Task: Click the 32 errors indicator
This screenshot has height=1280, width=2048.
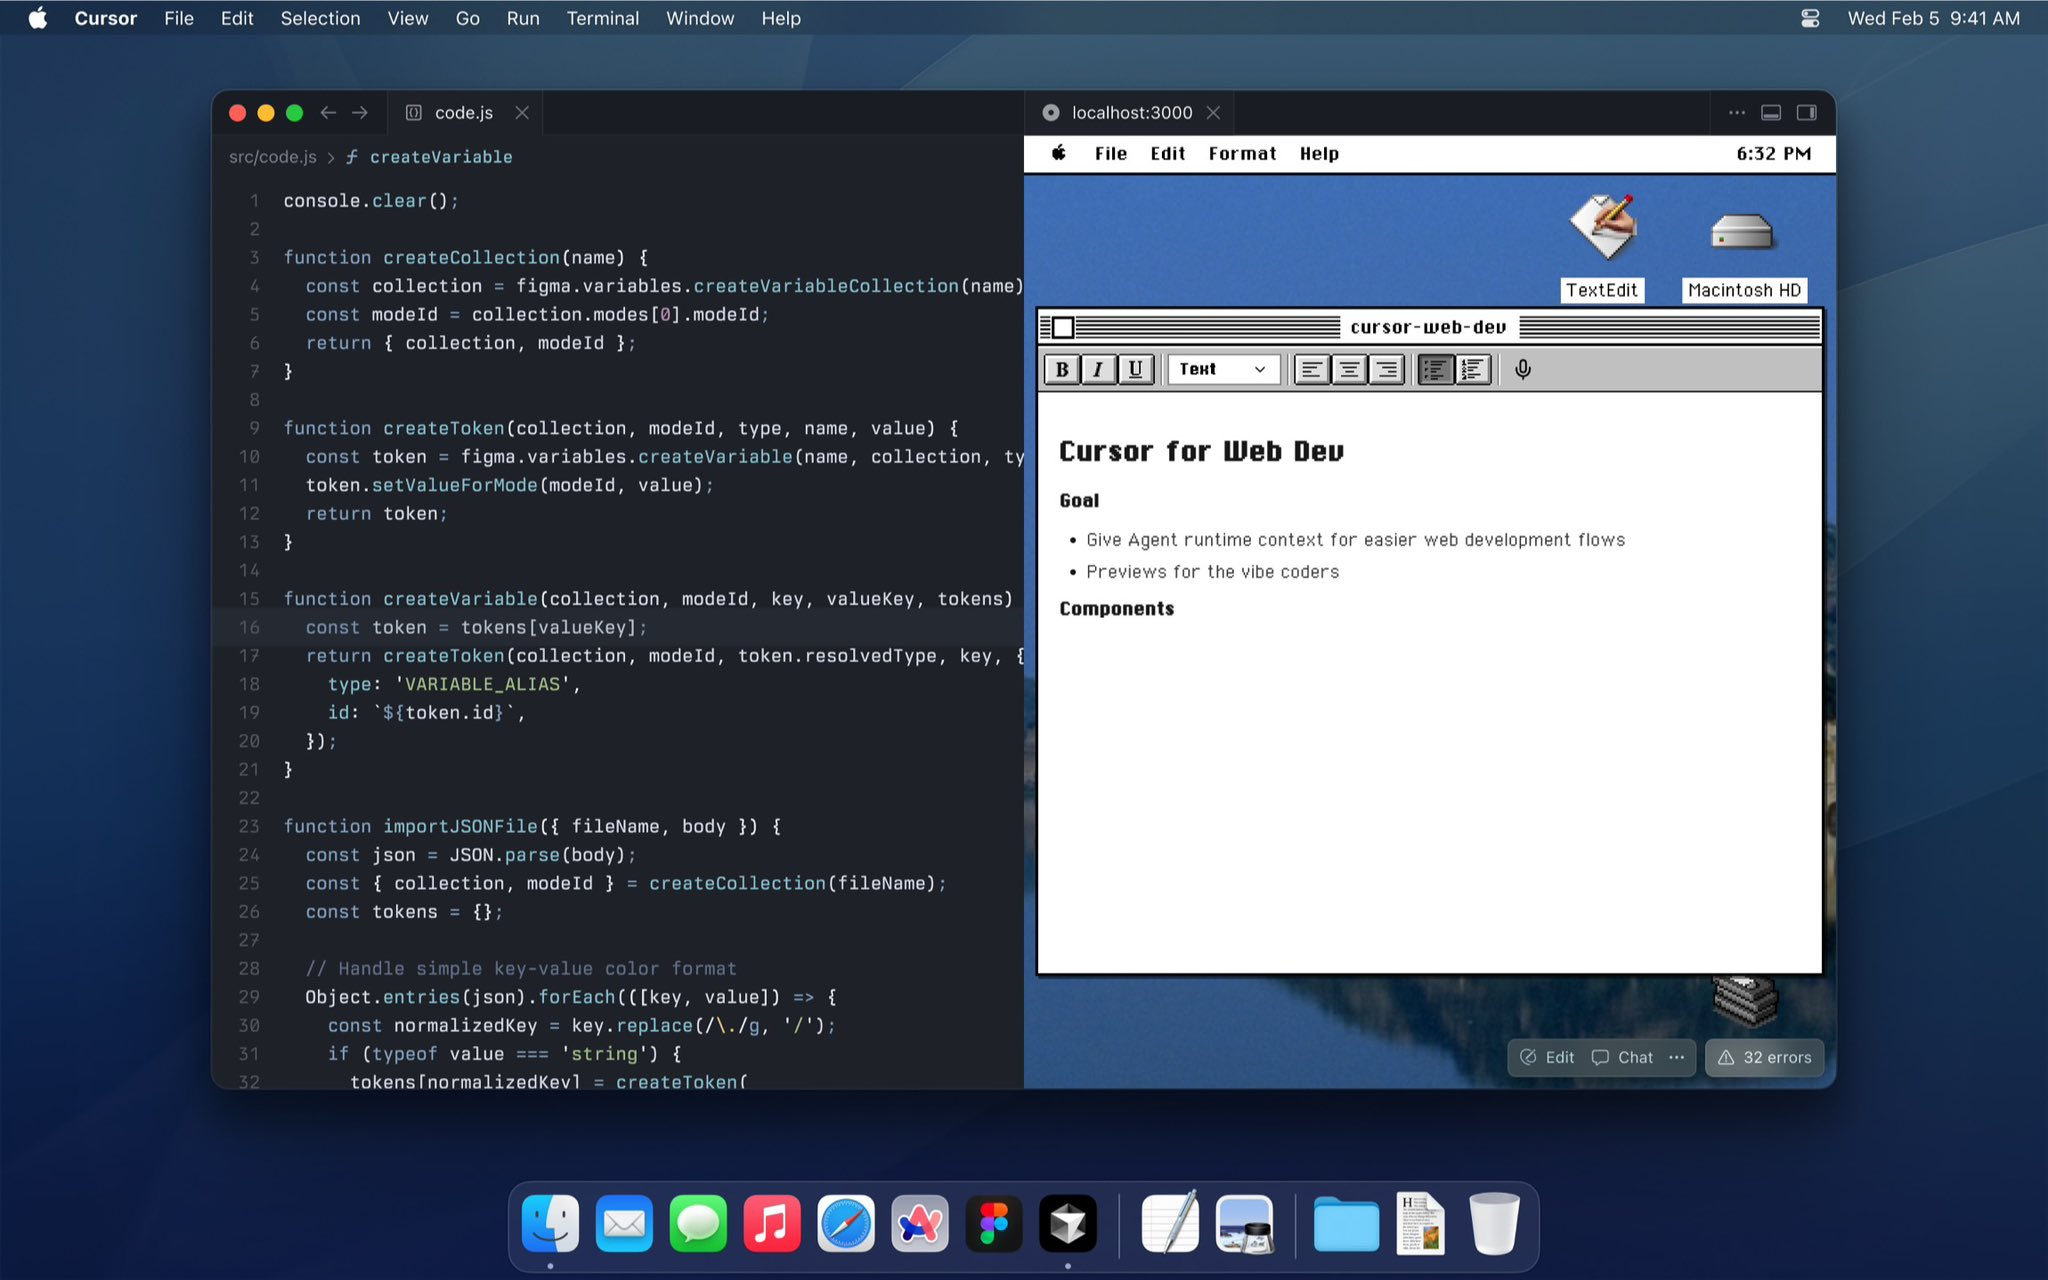Action: coord(1764,1057)
